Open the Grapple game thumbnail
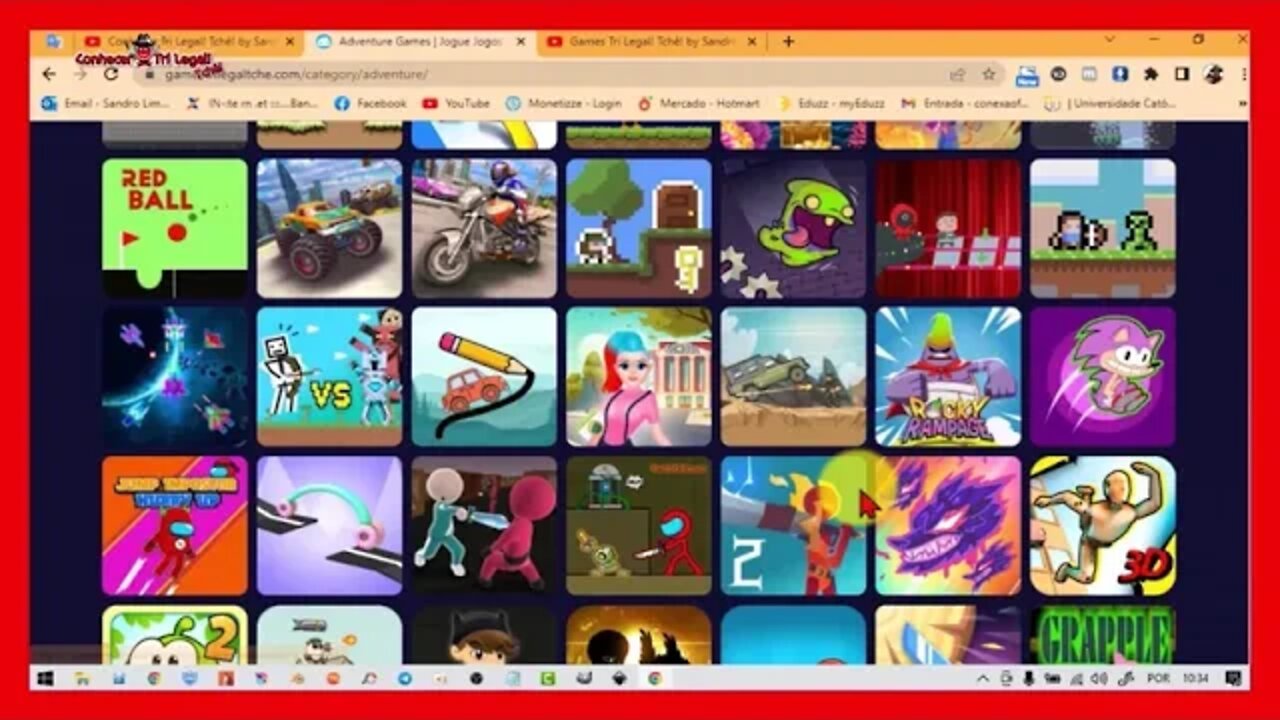The width and height of the screenshot is (1280, 720). [1103, 635]
